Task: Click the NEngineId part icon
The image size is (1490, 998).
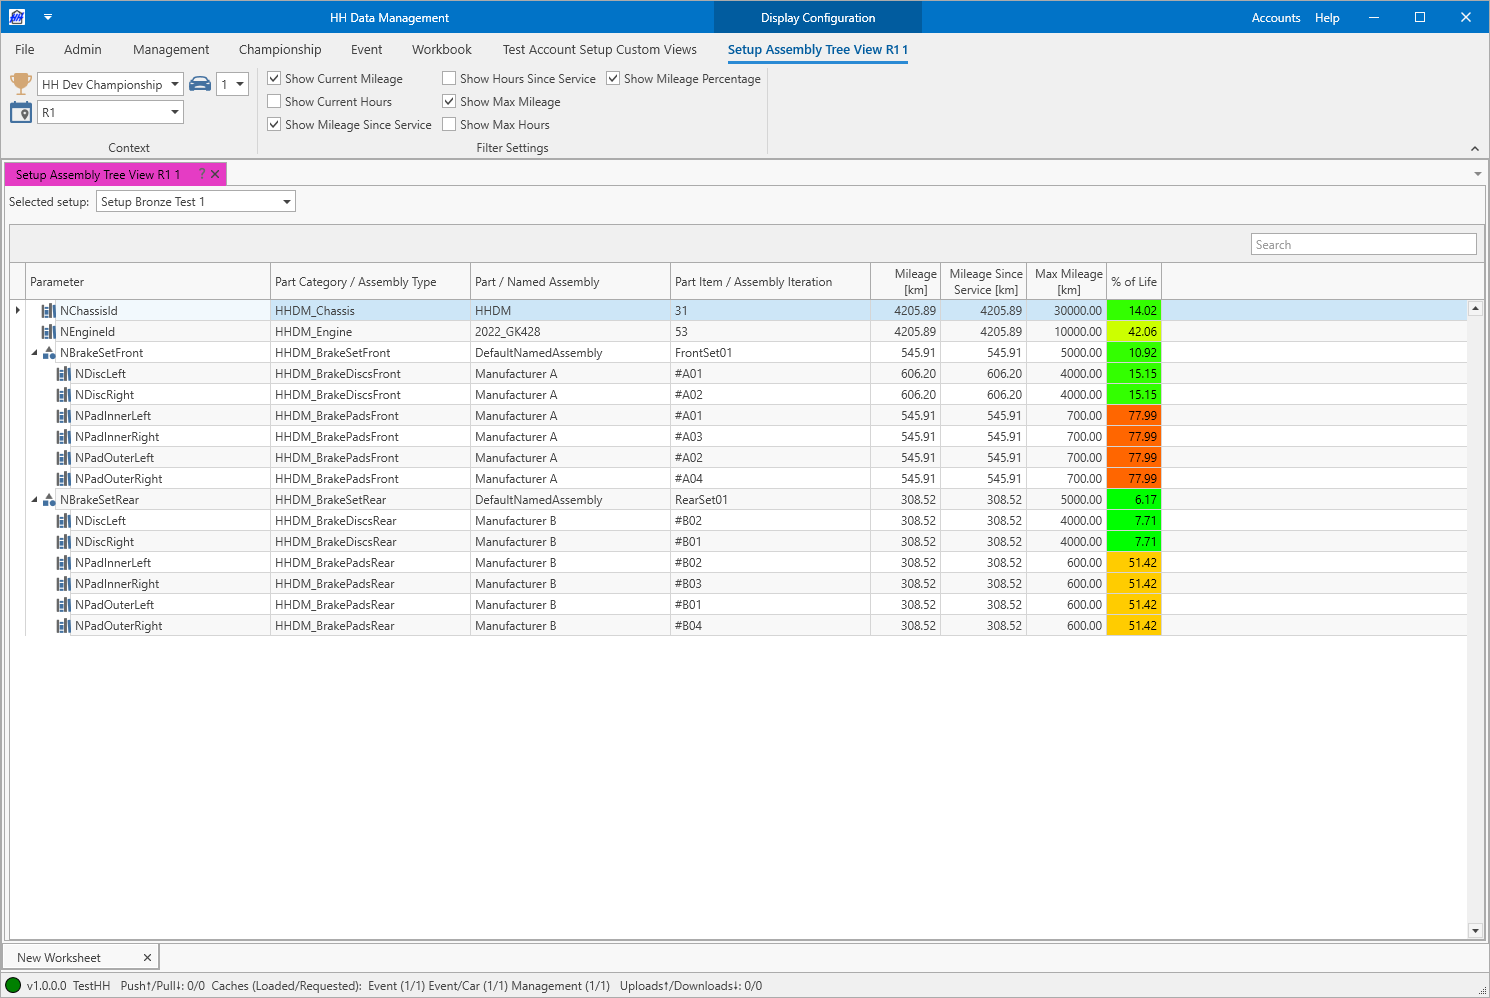Action: click(48, 332)
